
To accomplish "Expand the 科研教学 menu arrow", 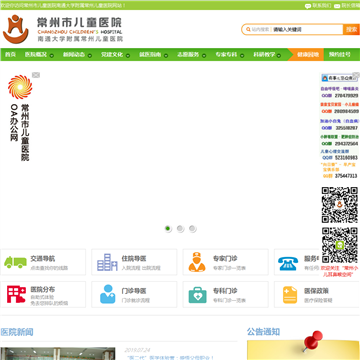I will [x=280, y=56].
